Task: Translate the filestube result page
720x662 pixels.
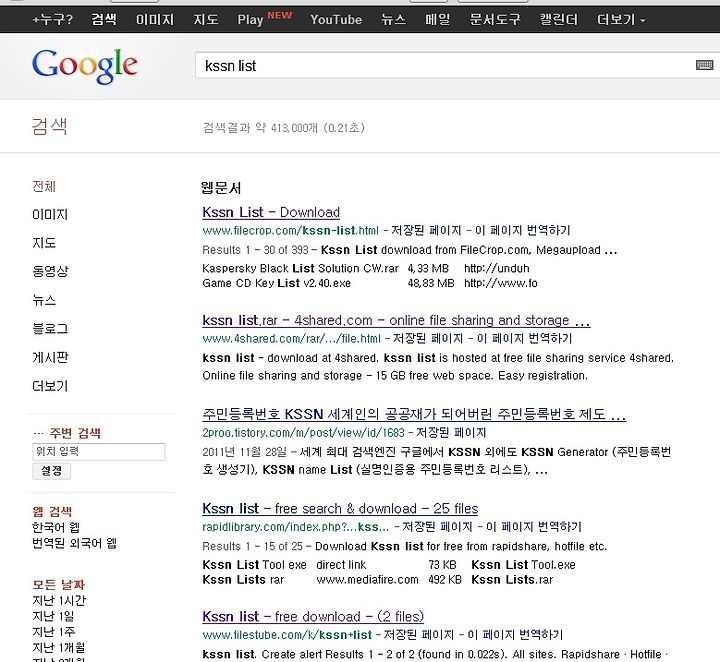Action: coord(515,635)
